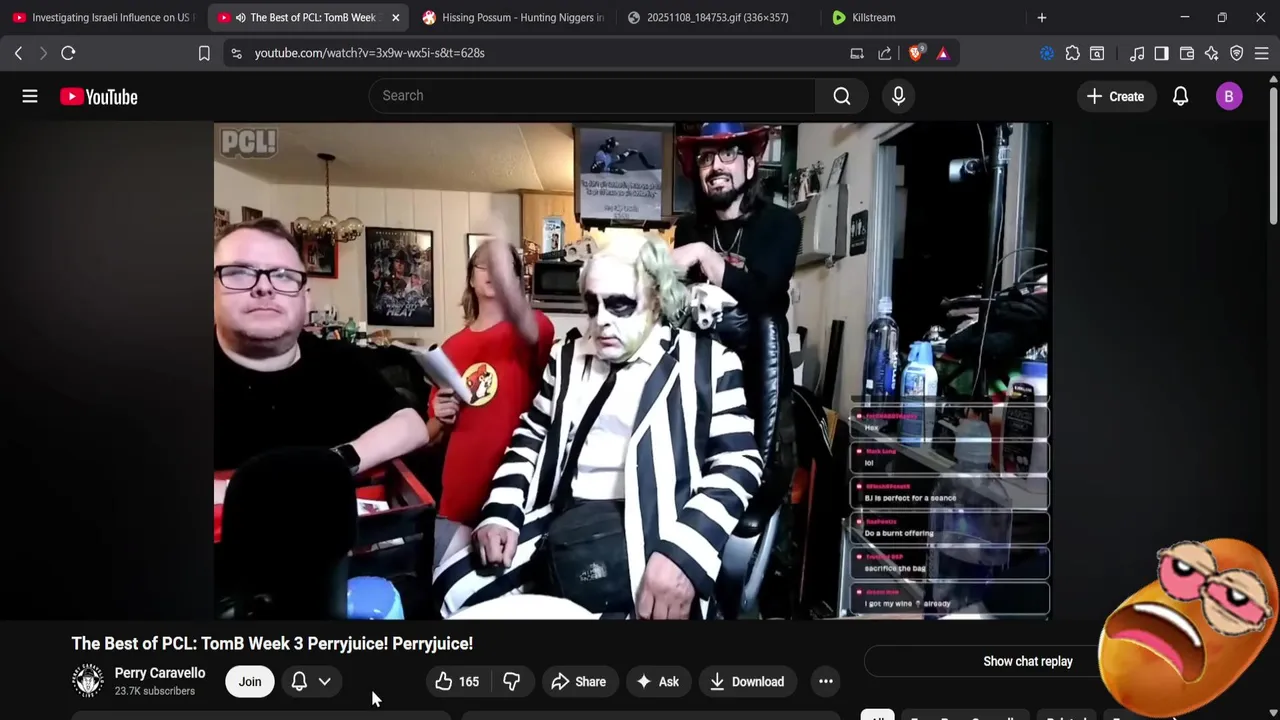
Task: Open the account avatar labeled B
Action: tap(1229, 96)
